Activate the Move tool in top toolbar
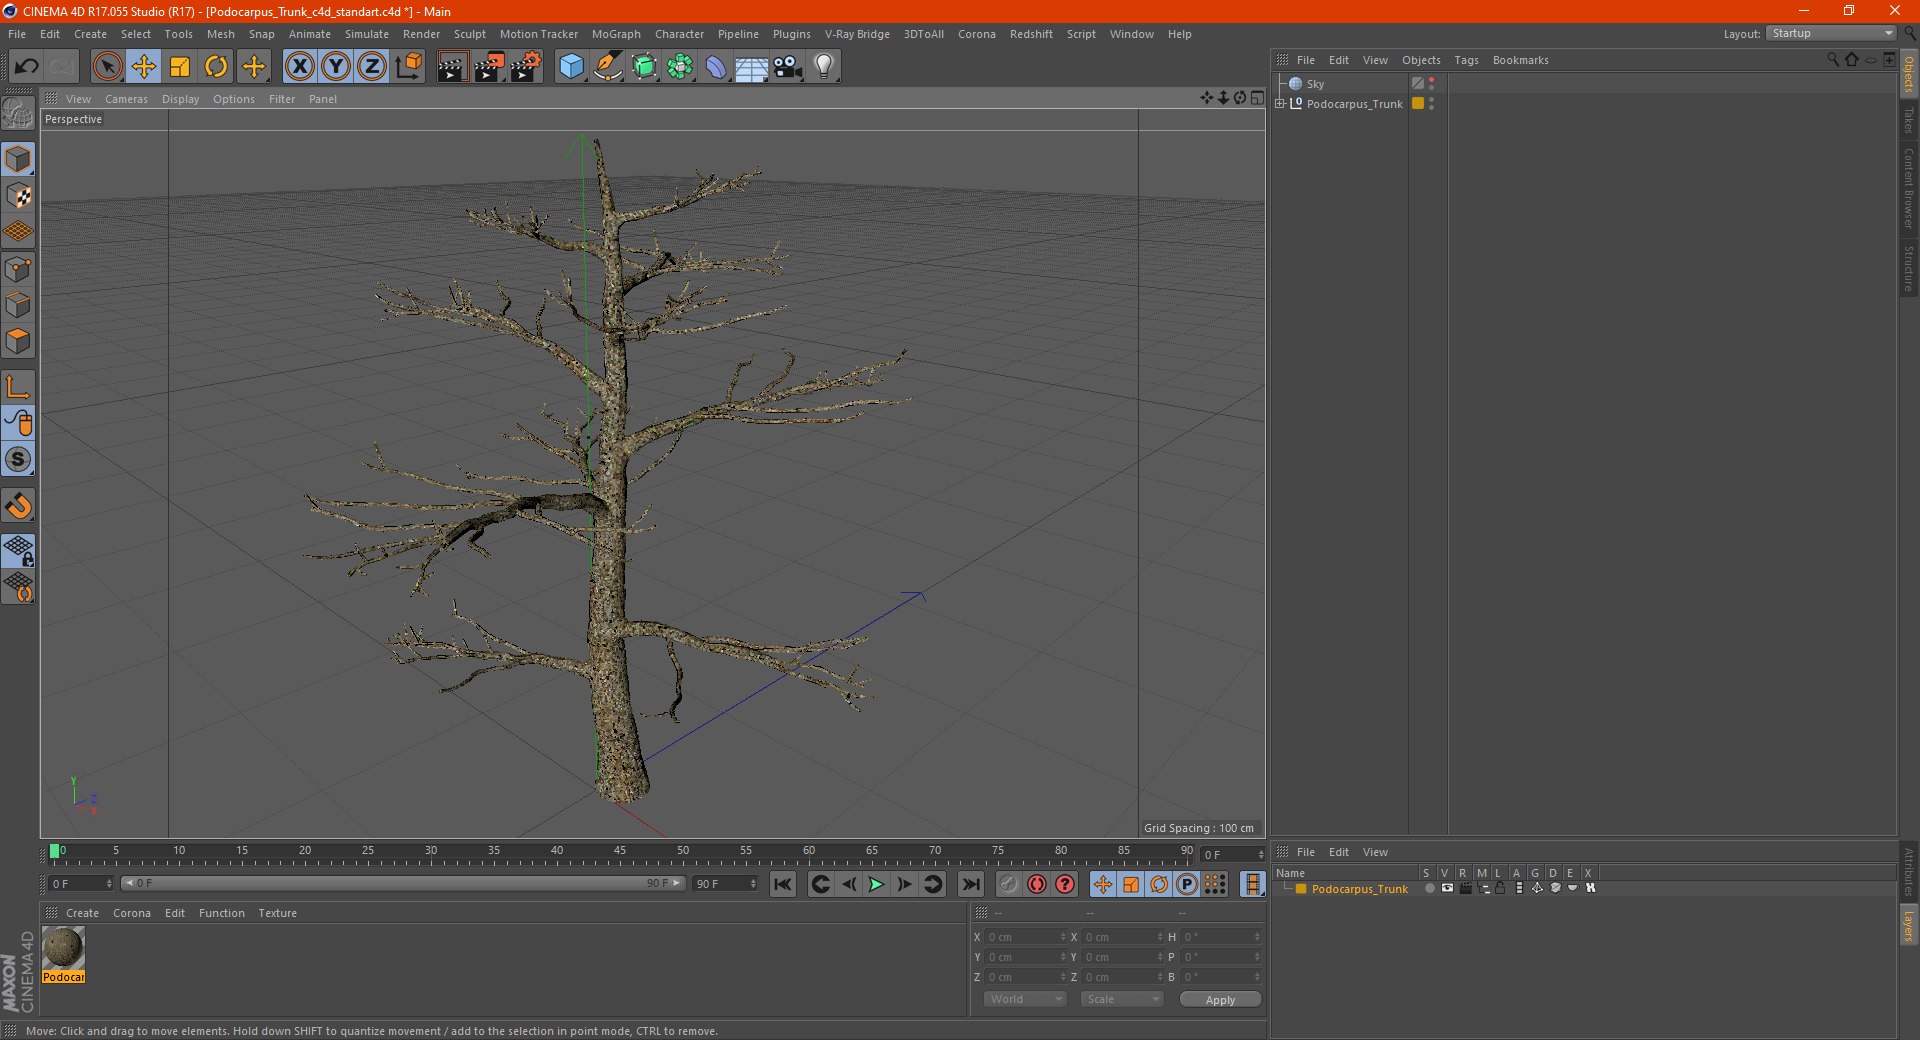Image resolution: width=1920 pixels, height=1040 pixels. pyautogui.click(x=144, y=67)
